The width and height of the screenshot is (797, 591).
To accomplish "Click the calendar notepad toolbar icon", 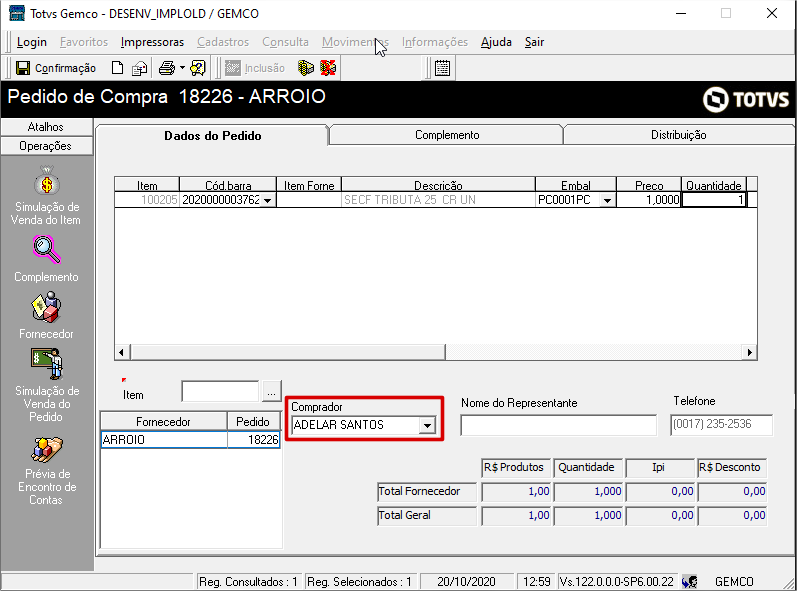I will coord(442,68).
